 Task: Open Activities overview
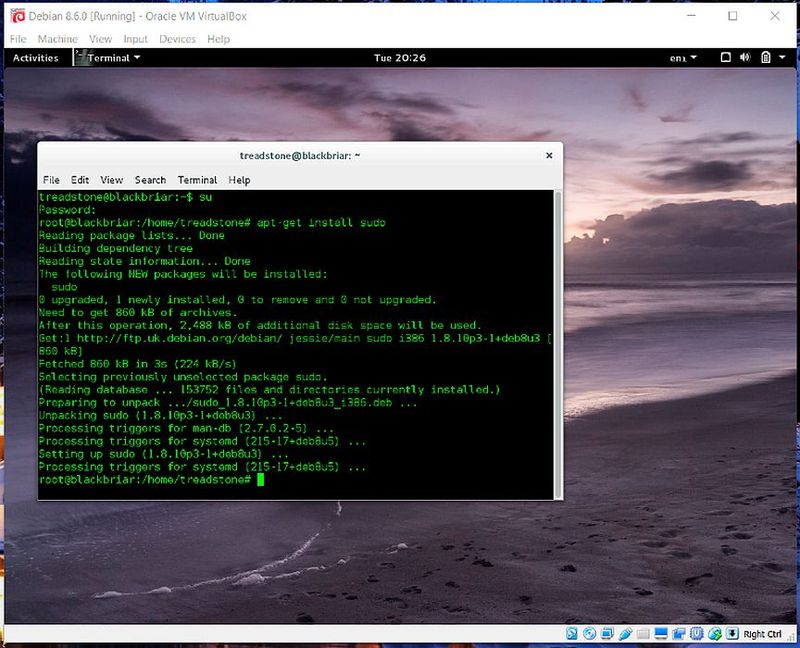[36, 58]
